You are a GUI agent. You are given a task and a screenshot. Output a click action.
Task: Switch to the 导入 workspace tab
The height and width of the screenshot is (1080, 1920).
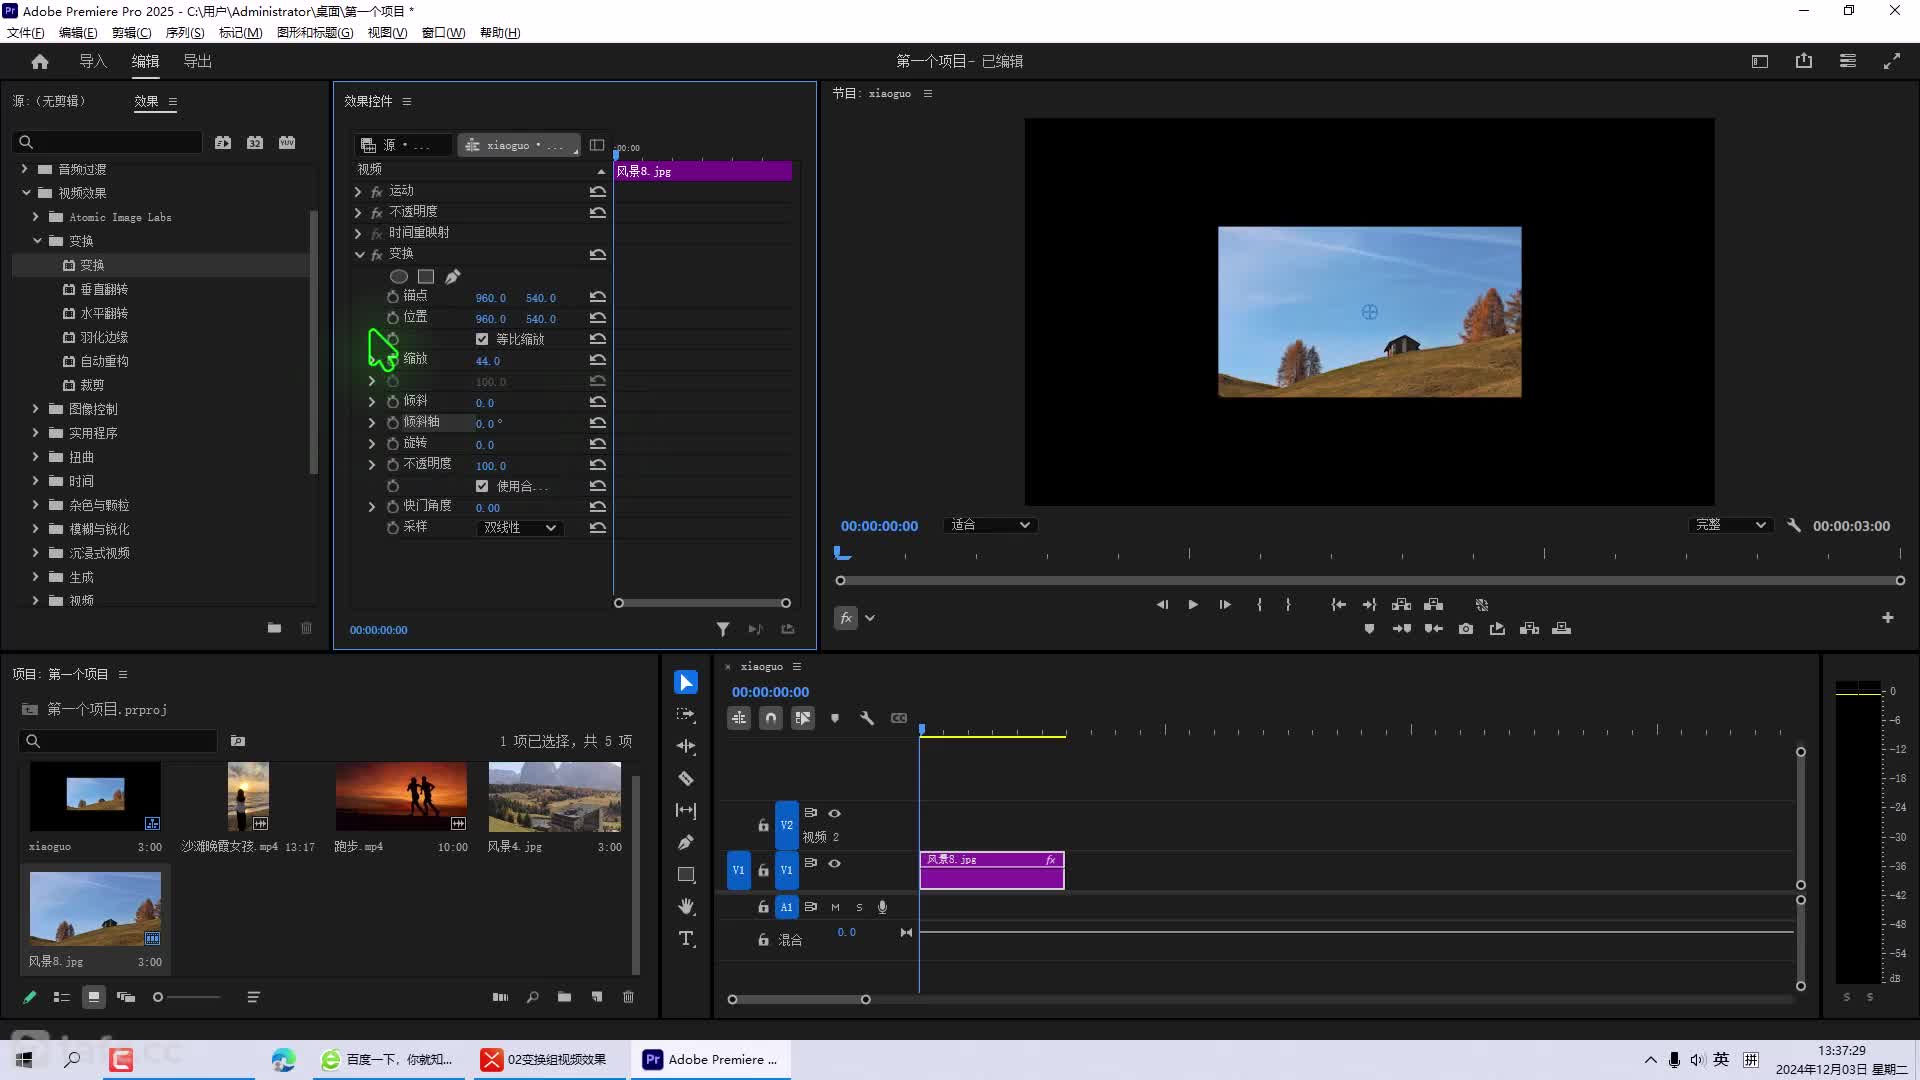click(93, 61)
